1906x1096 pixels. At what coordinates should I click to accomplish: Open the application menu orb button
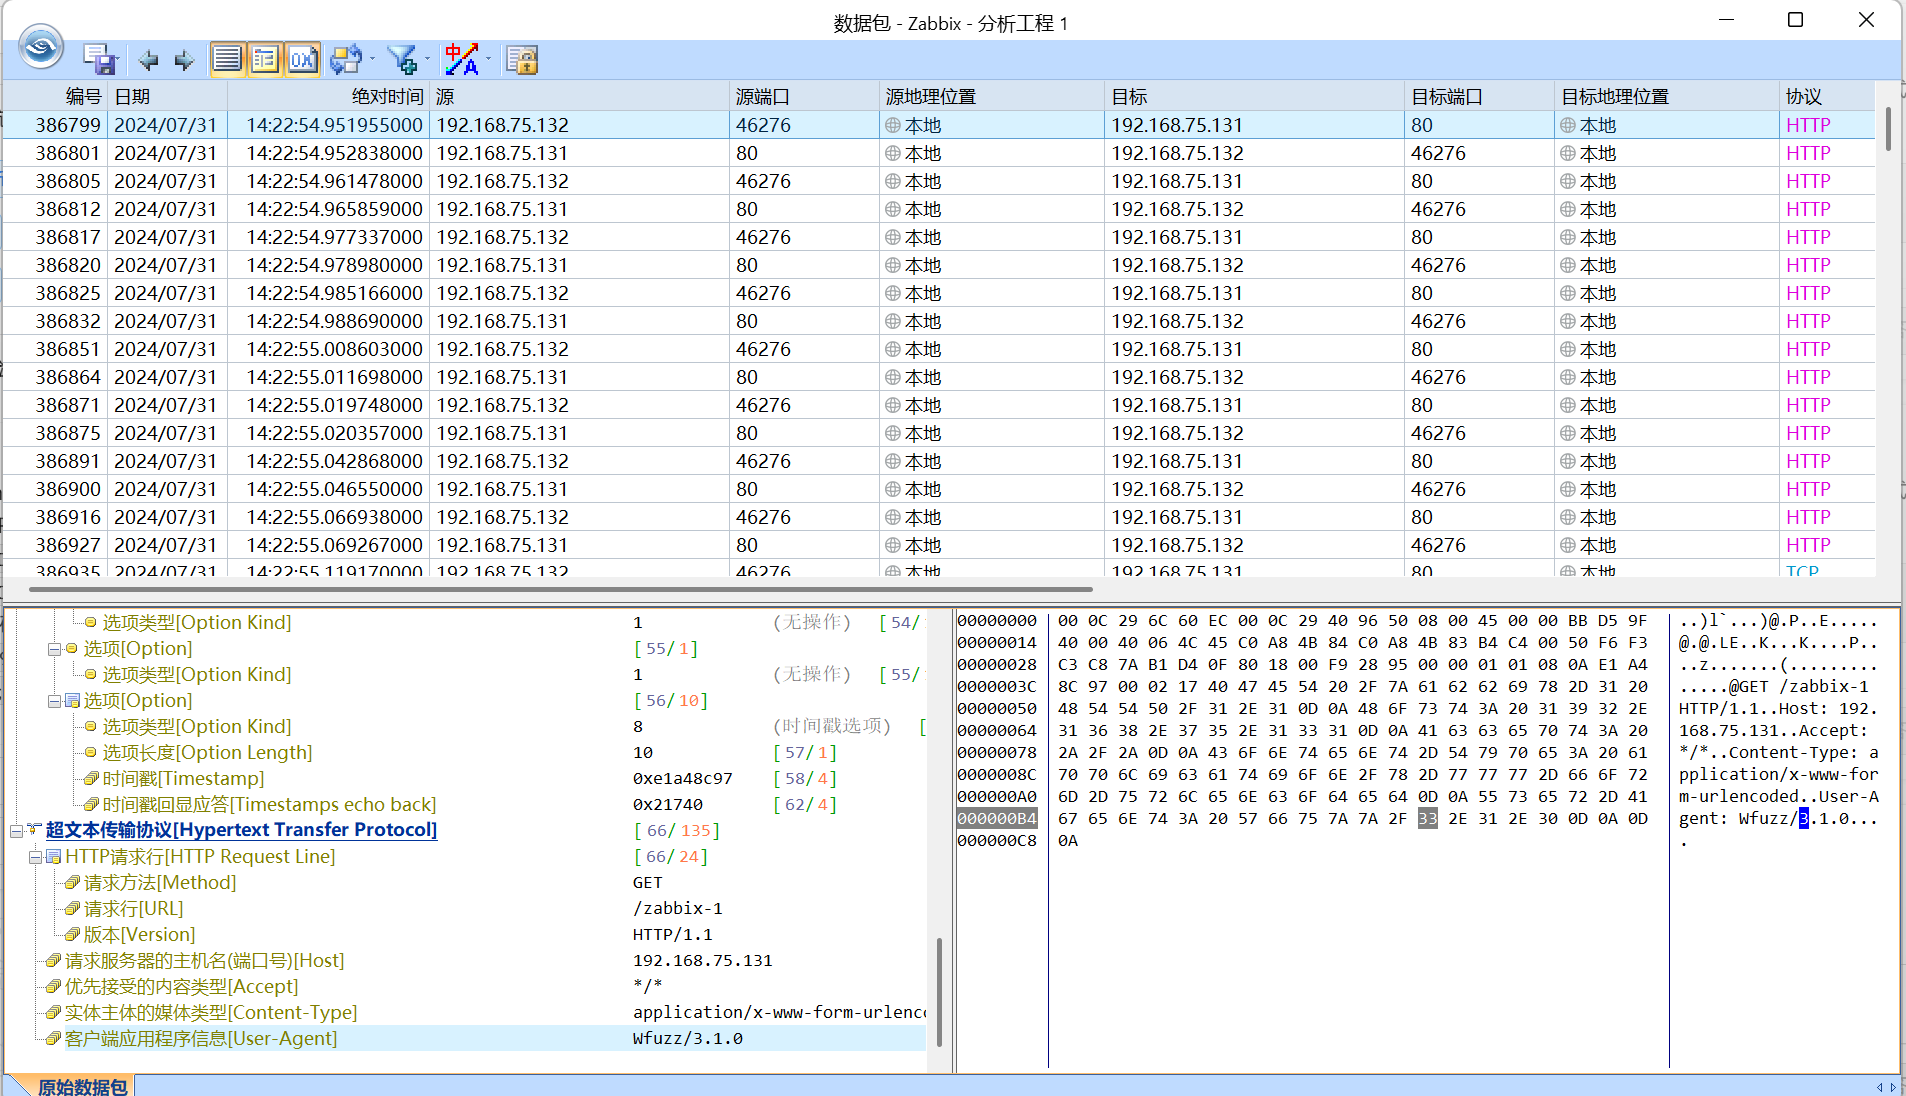pyautogui.click(x=41, y=46)
